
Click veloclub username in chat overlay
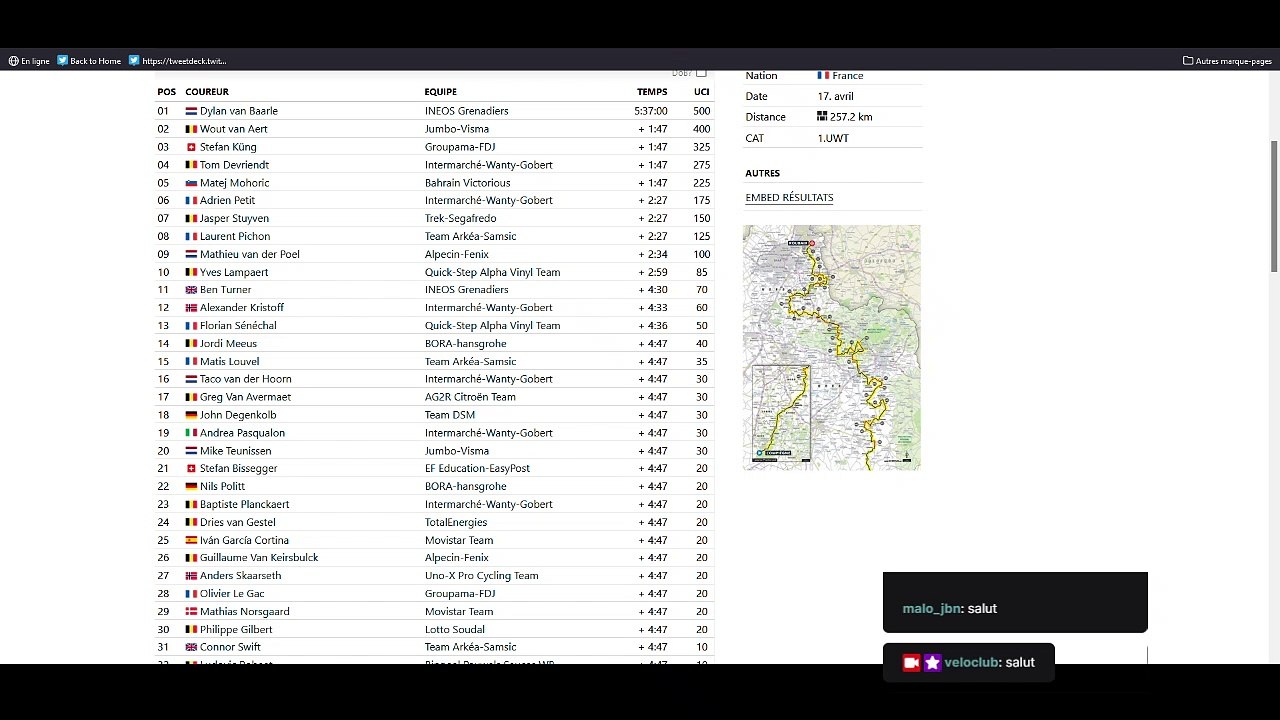[x=971, y=663]
